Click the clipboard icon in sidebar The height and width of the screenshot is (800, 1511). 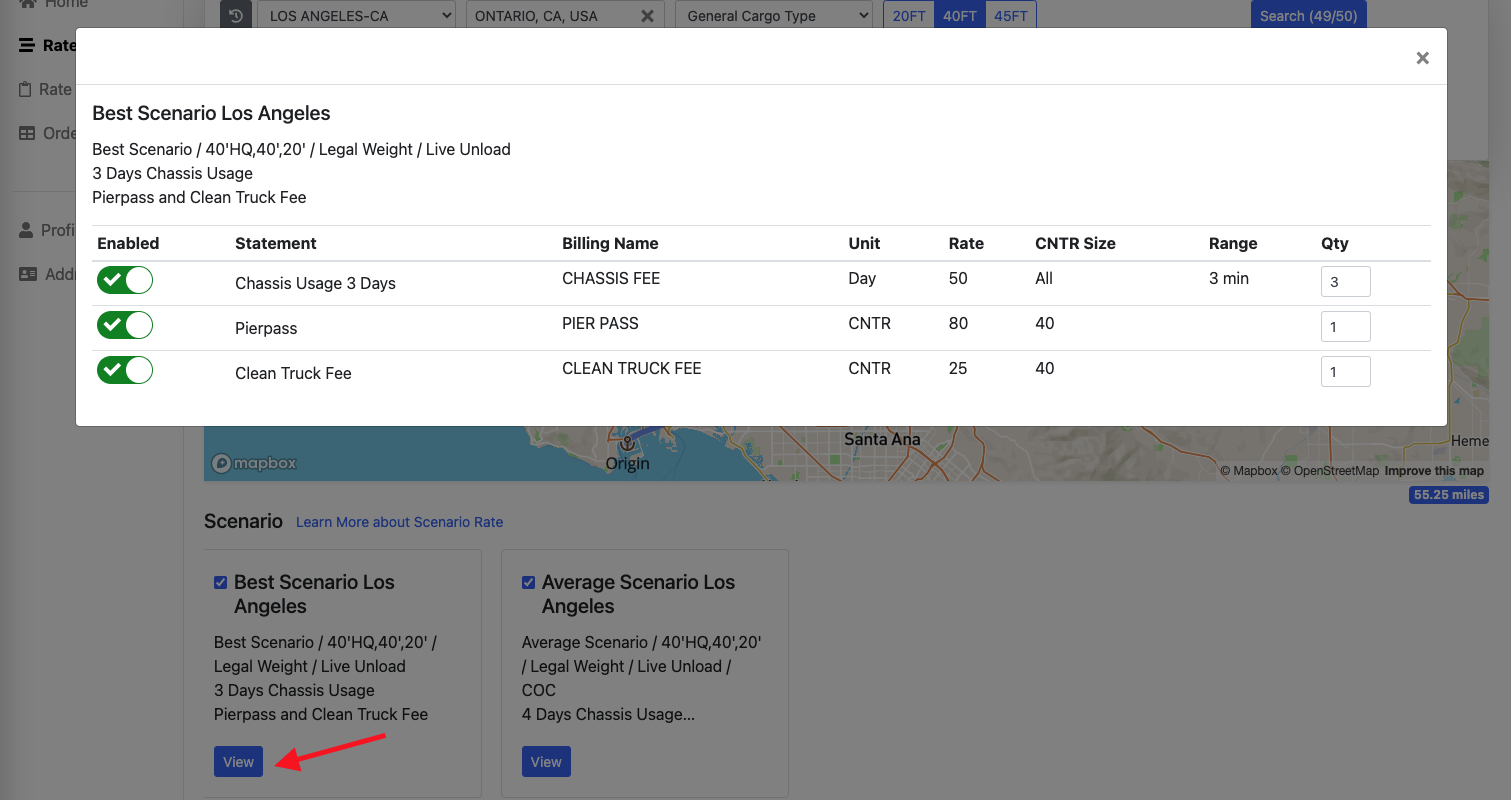tap(27, 89)
